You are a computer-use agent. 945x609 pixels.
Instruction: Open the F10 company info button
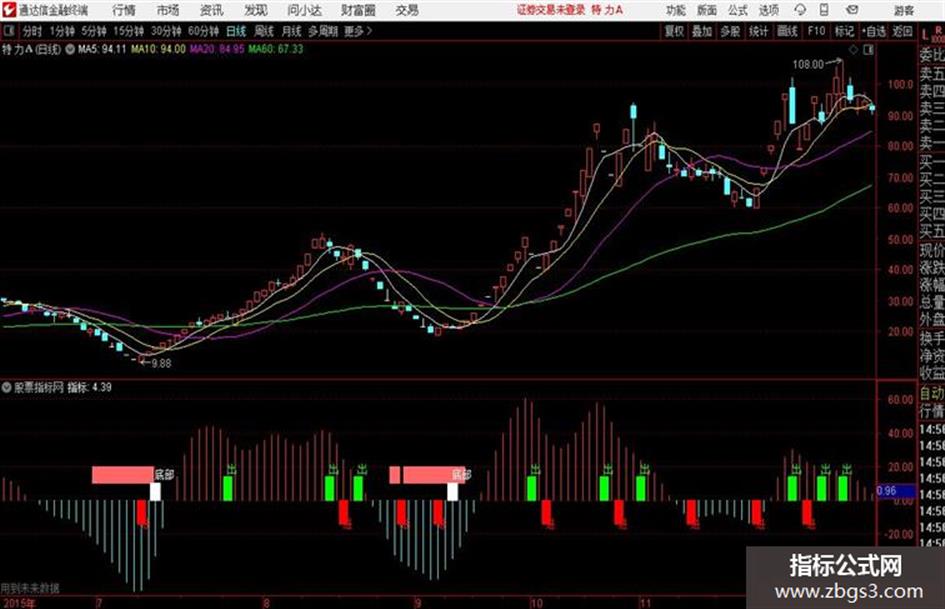(816, 31)
